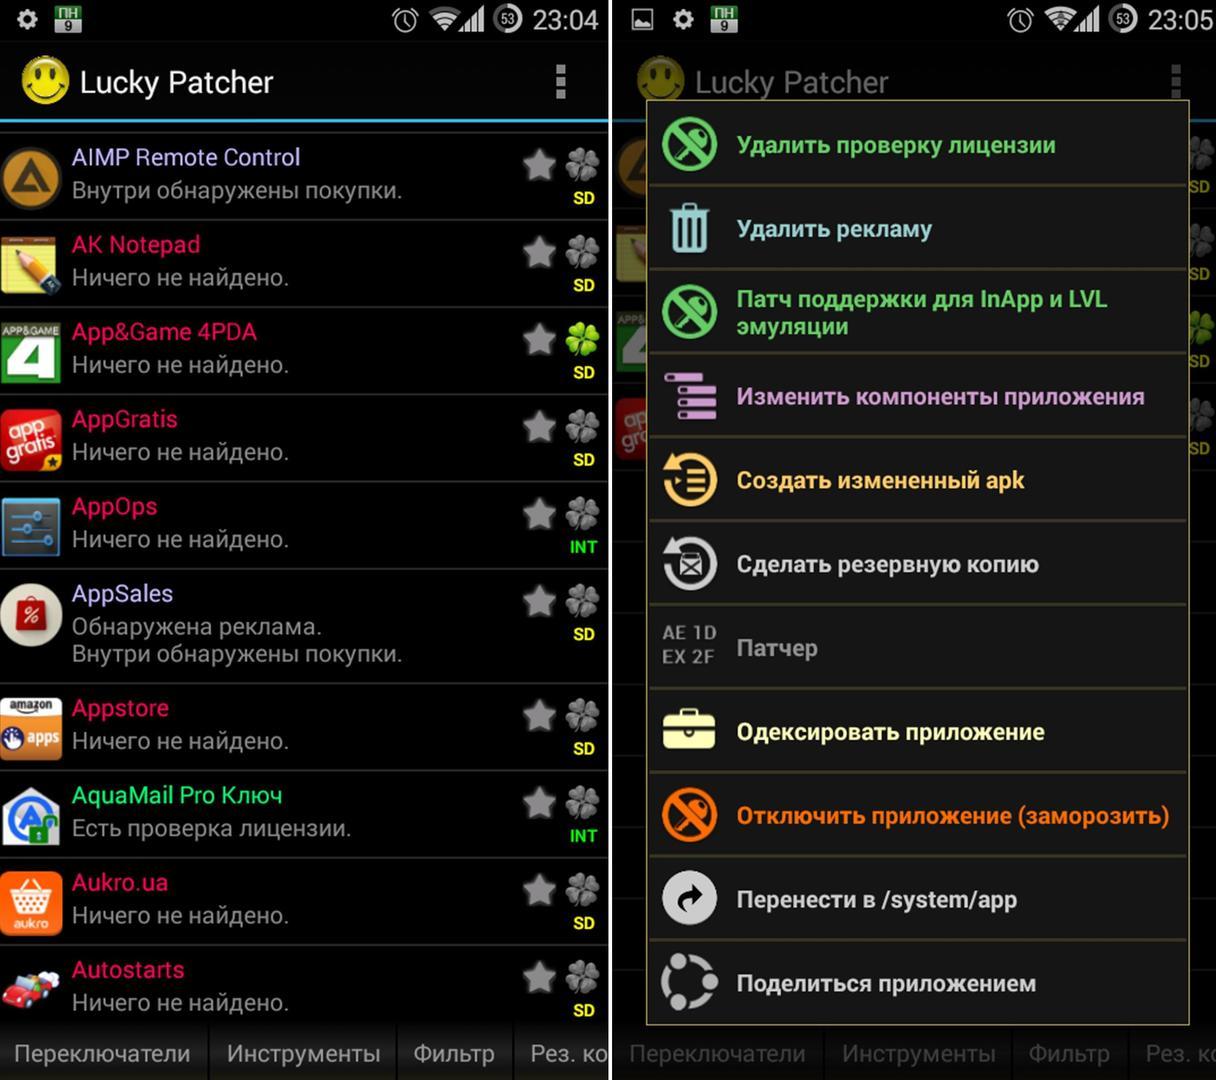Image resolution: width=1216 pixels, height=1080 pixels.
Task: Toggle the green clover for App&Game 4PDA
Action: tap(583, 339)
